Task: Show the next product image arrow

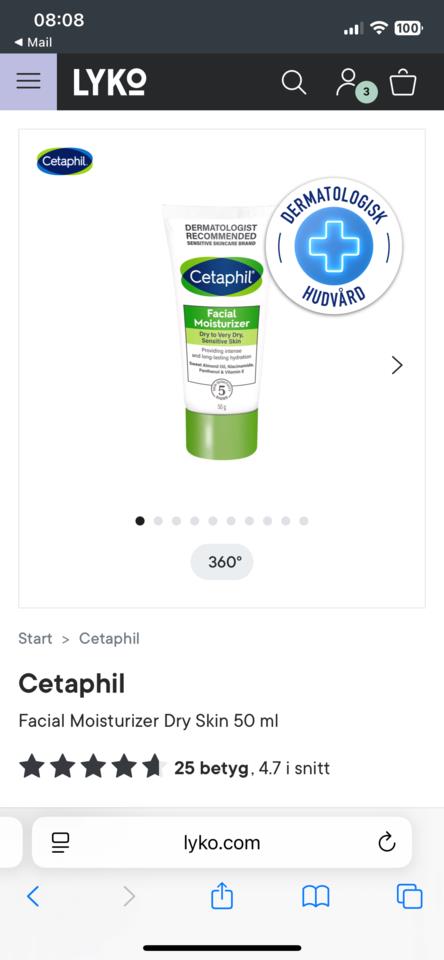Action: coord(397,366)
